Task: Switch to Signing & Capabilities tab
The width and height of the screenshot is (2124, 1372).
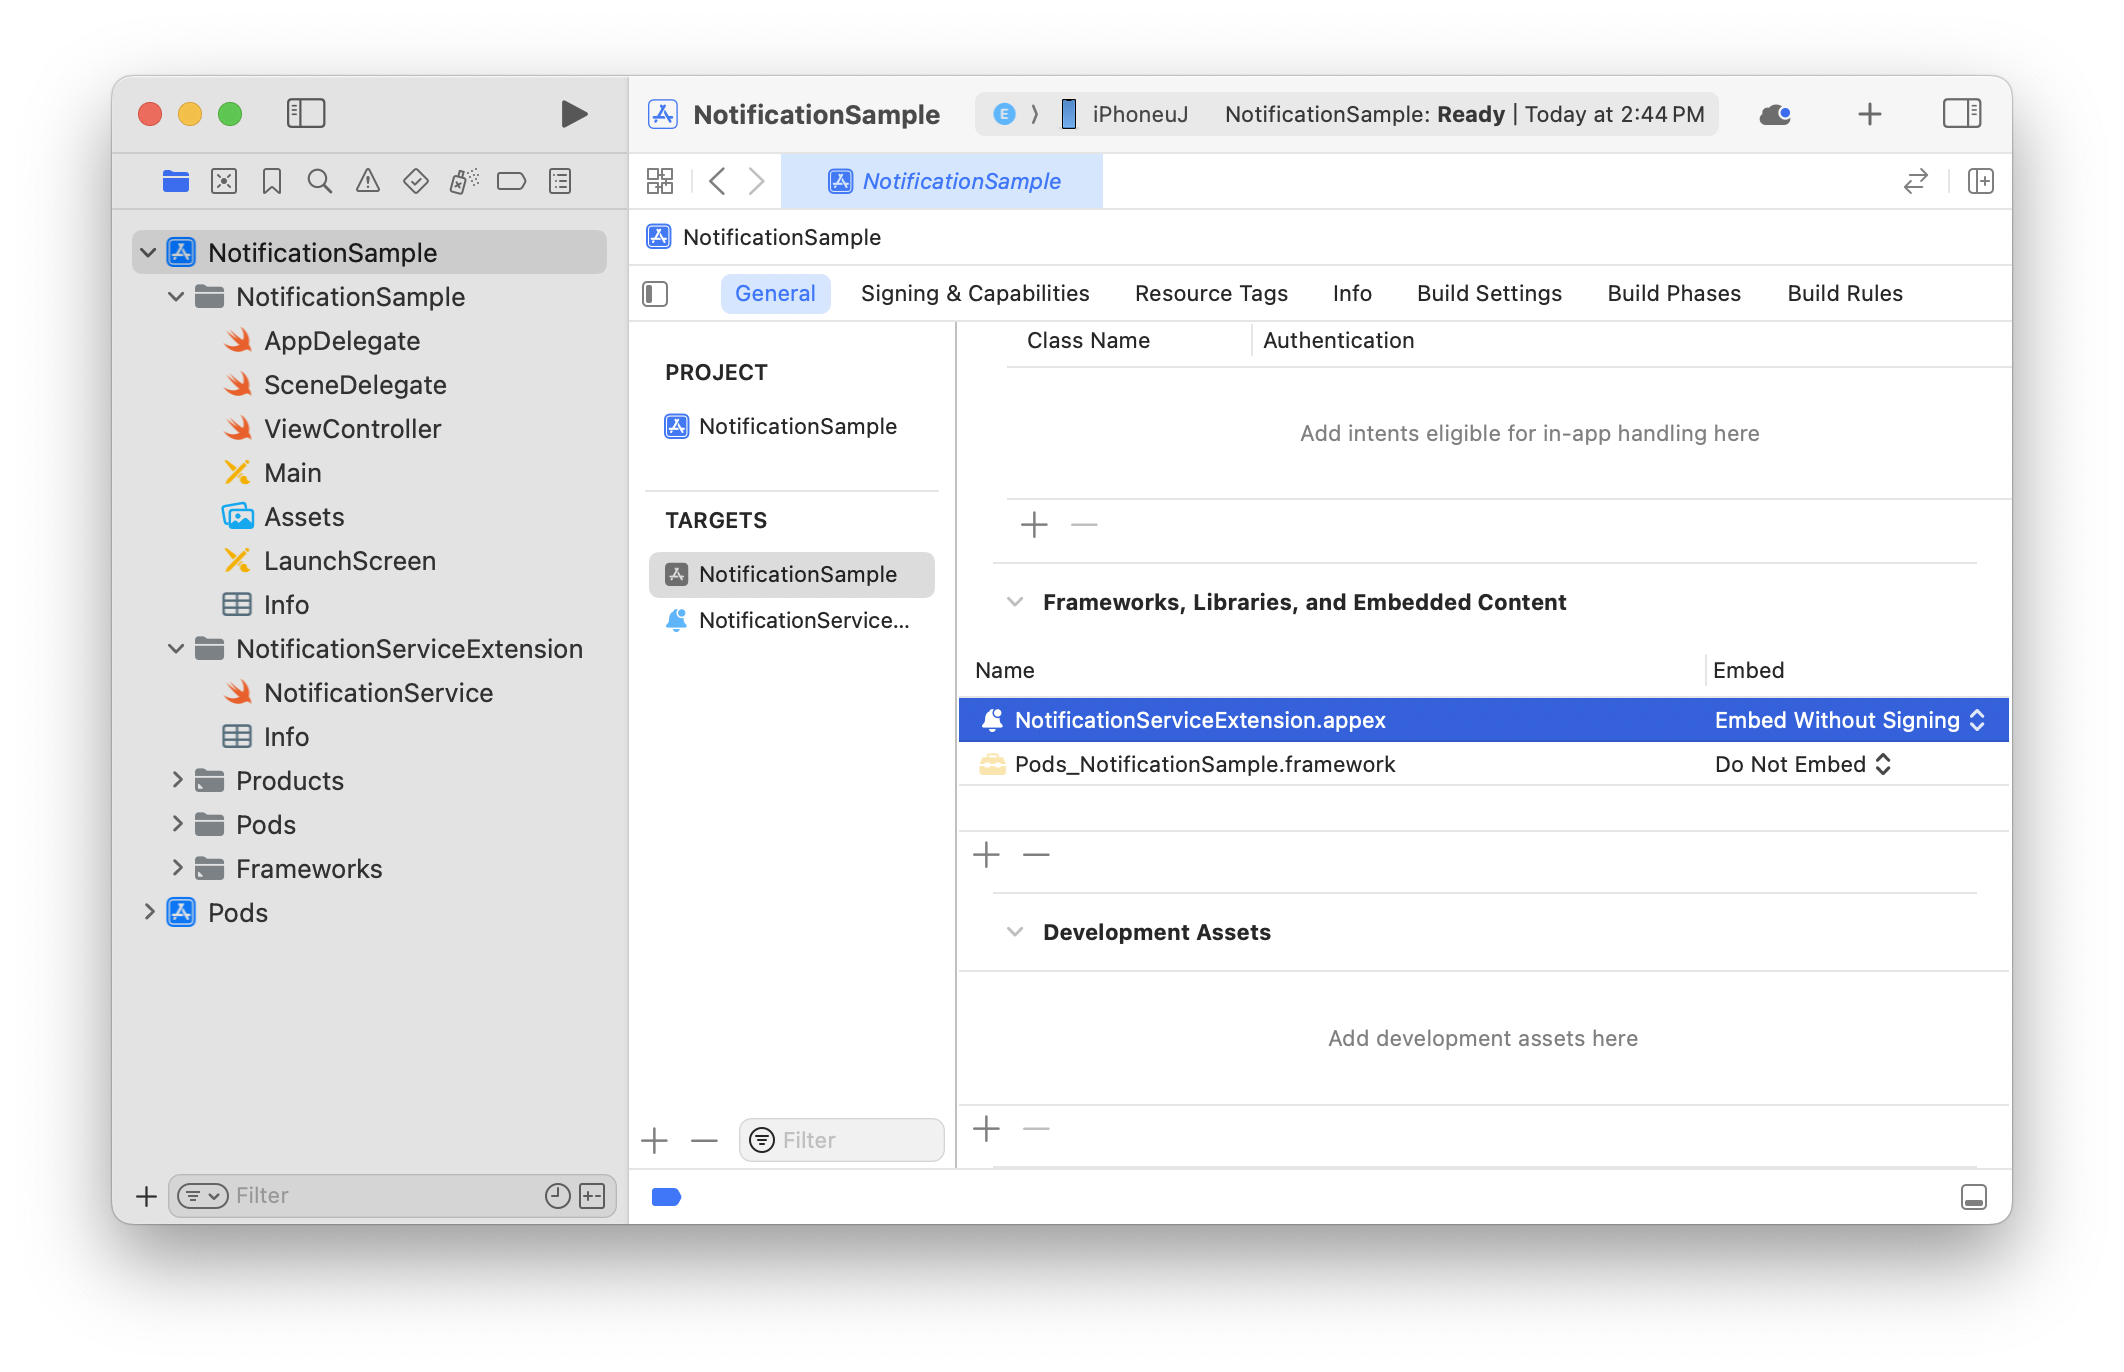Action: click(x=974, y=294)
